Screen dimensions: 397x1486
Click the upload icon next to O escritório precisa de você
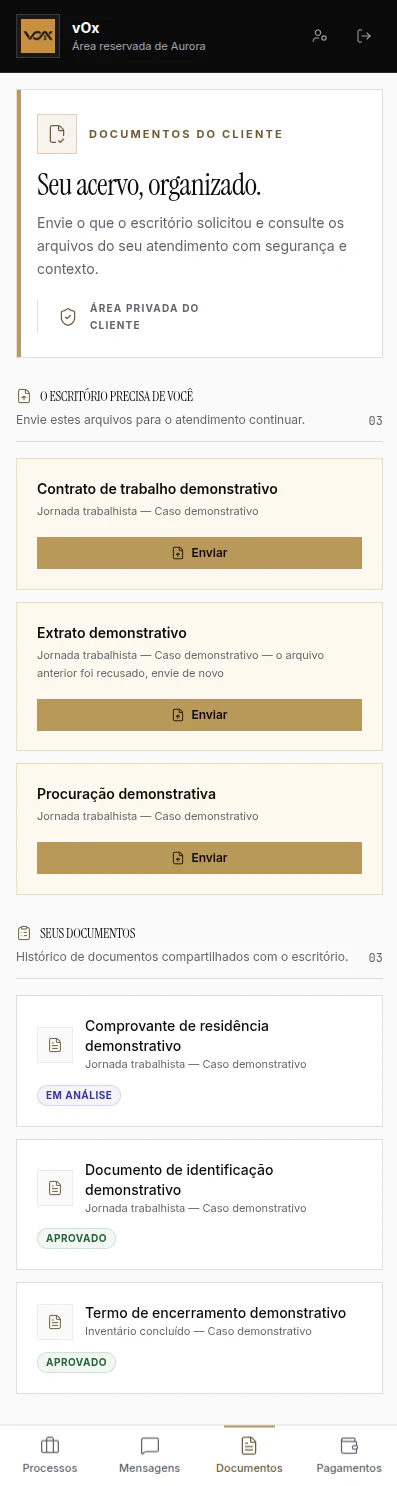24,396
